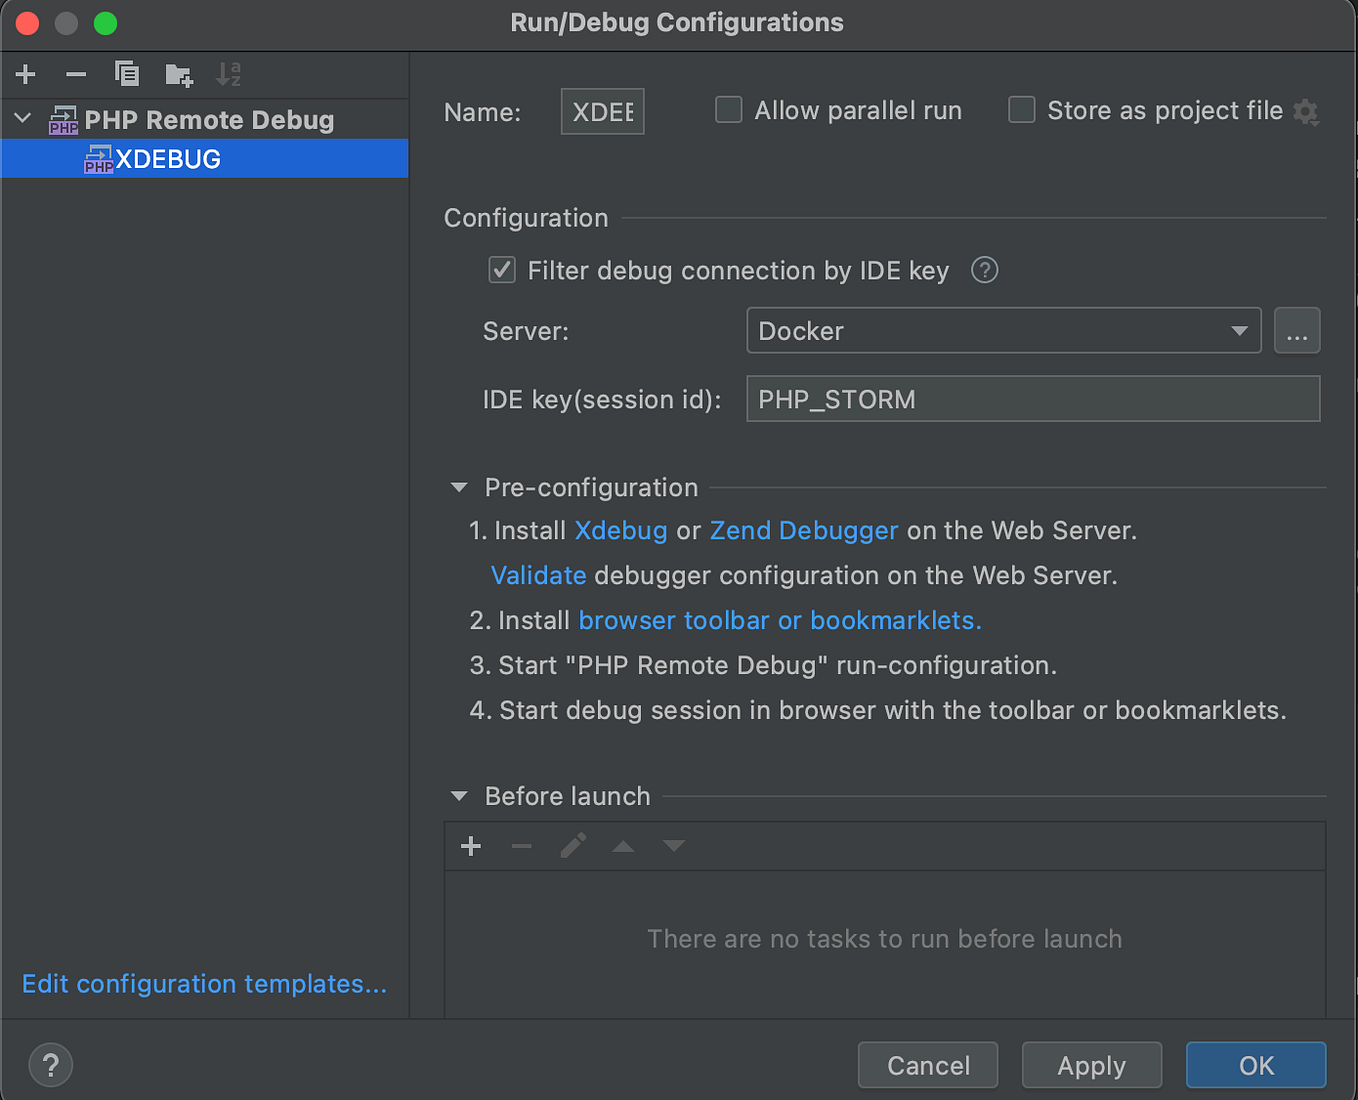
Task: Add a new run configuration
Action: tap(25, 74)
